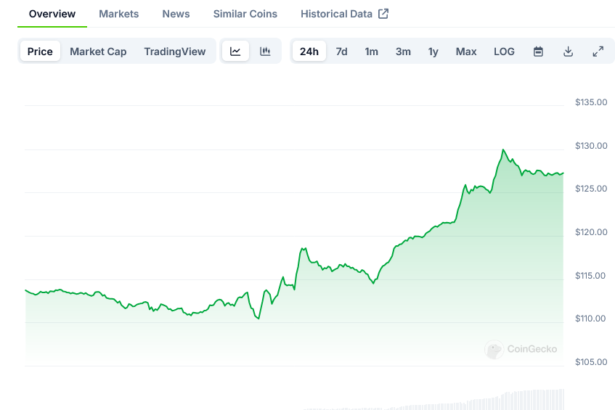
Task: Expand chart to fullscreen
Action: 598,52
